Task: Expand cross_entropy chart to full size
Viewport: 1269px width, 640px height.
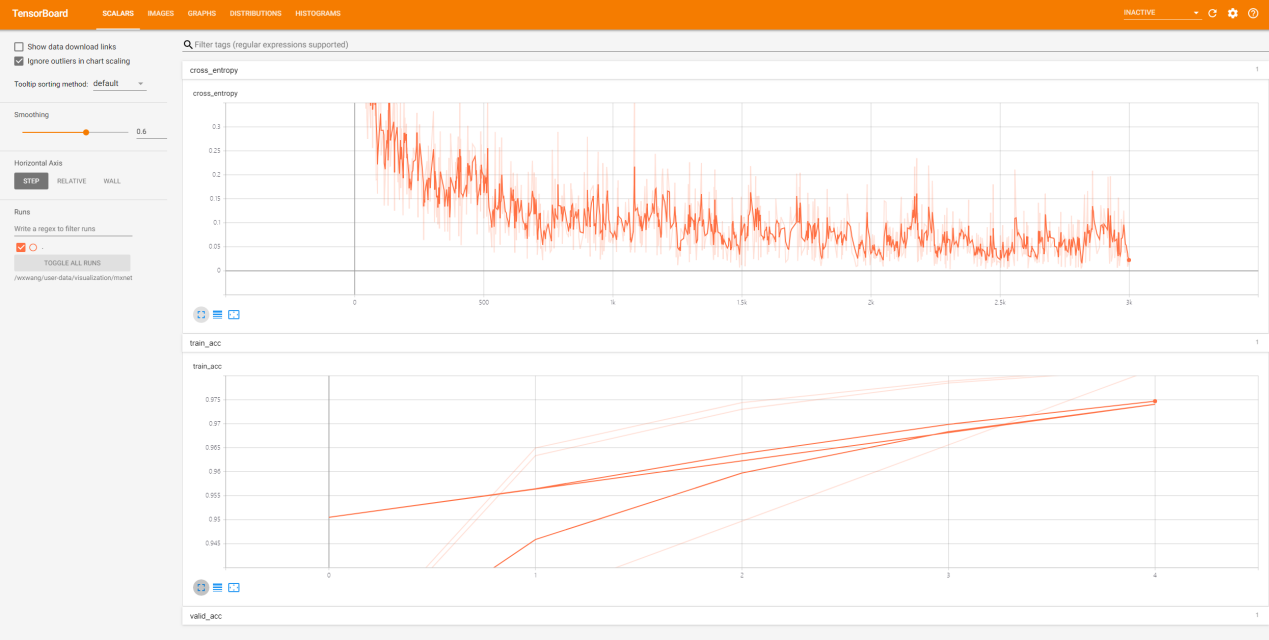Action: coord(201,314)
